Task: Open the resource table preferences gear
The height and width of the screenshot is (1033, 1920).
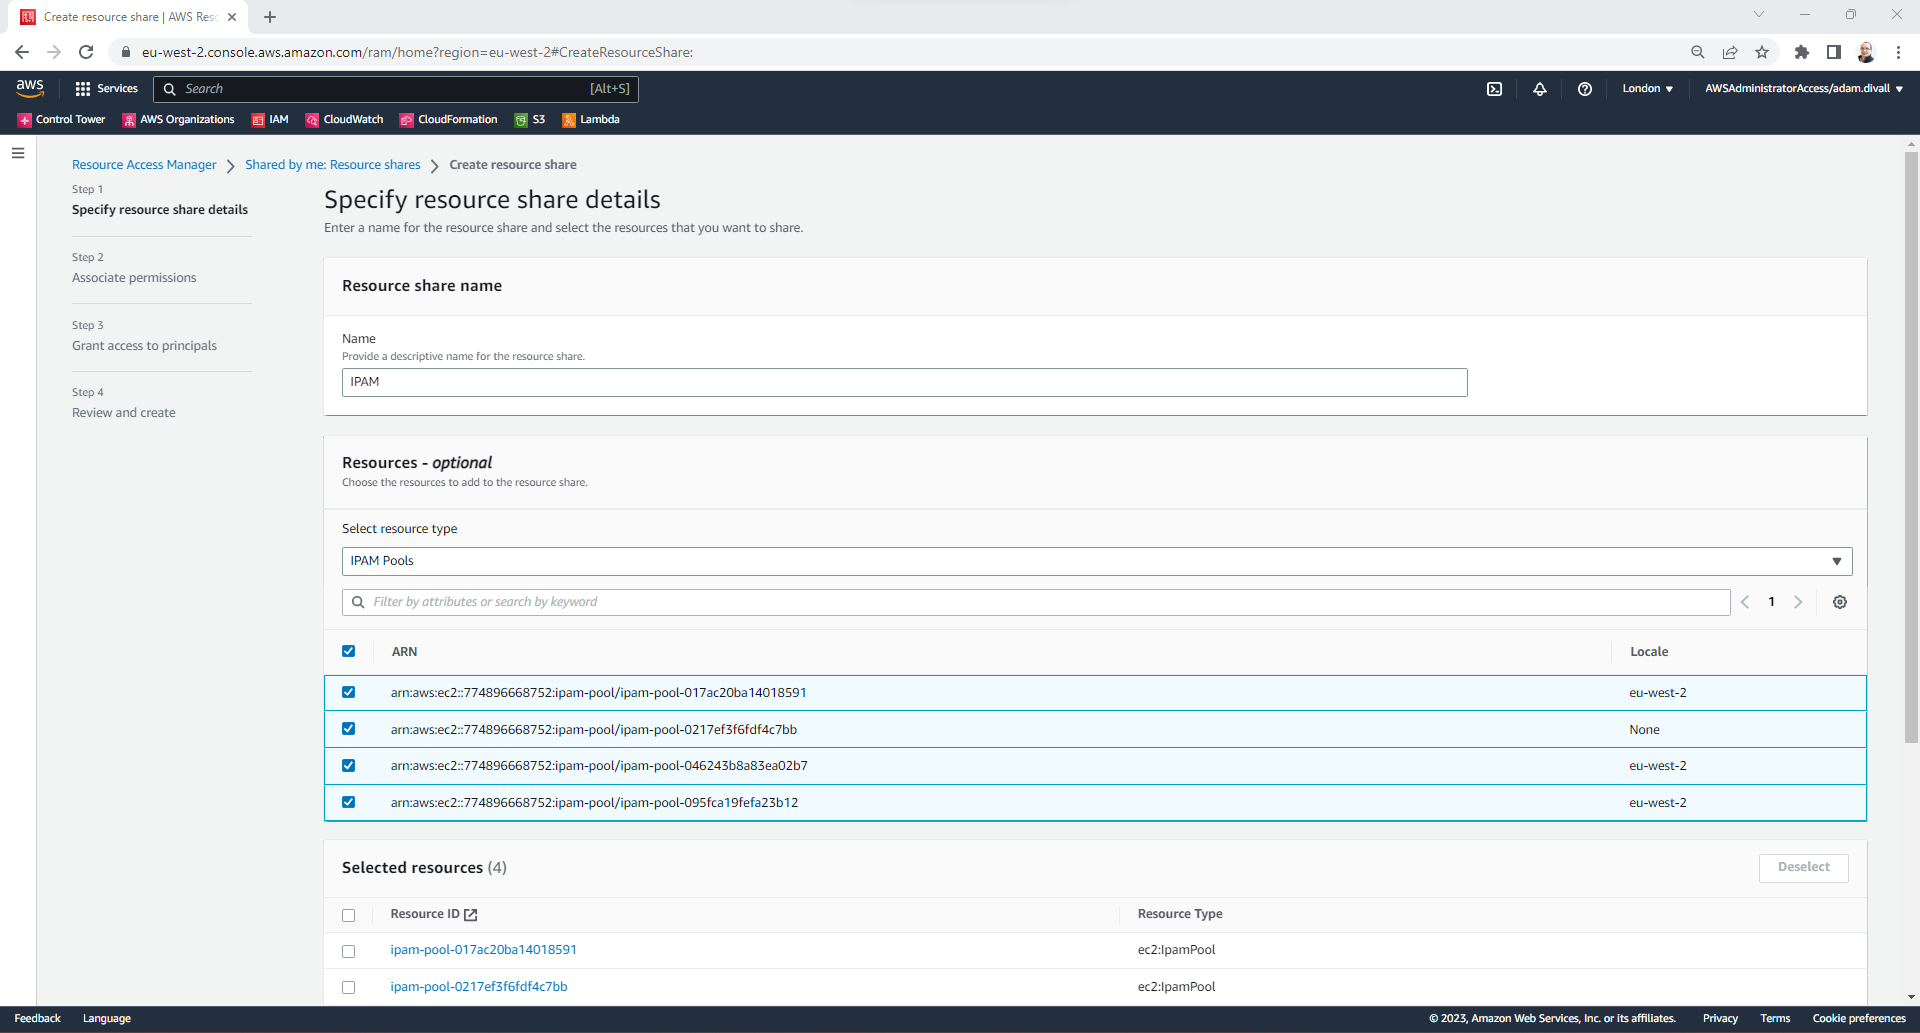Action: coord(1840,602)
